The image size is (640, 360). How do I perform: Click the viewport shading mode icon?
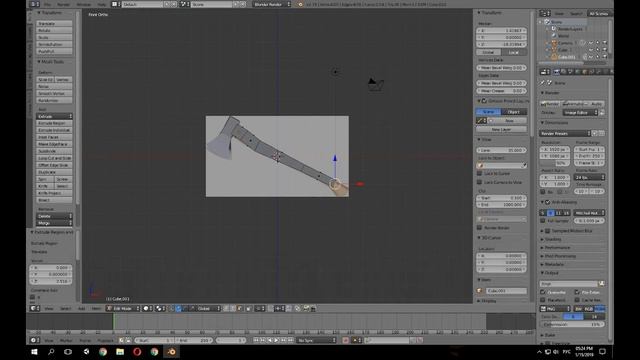tap(147, 309)
